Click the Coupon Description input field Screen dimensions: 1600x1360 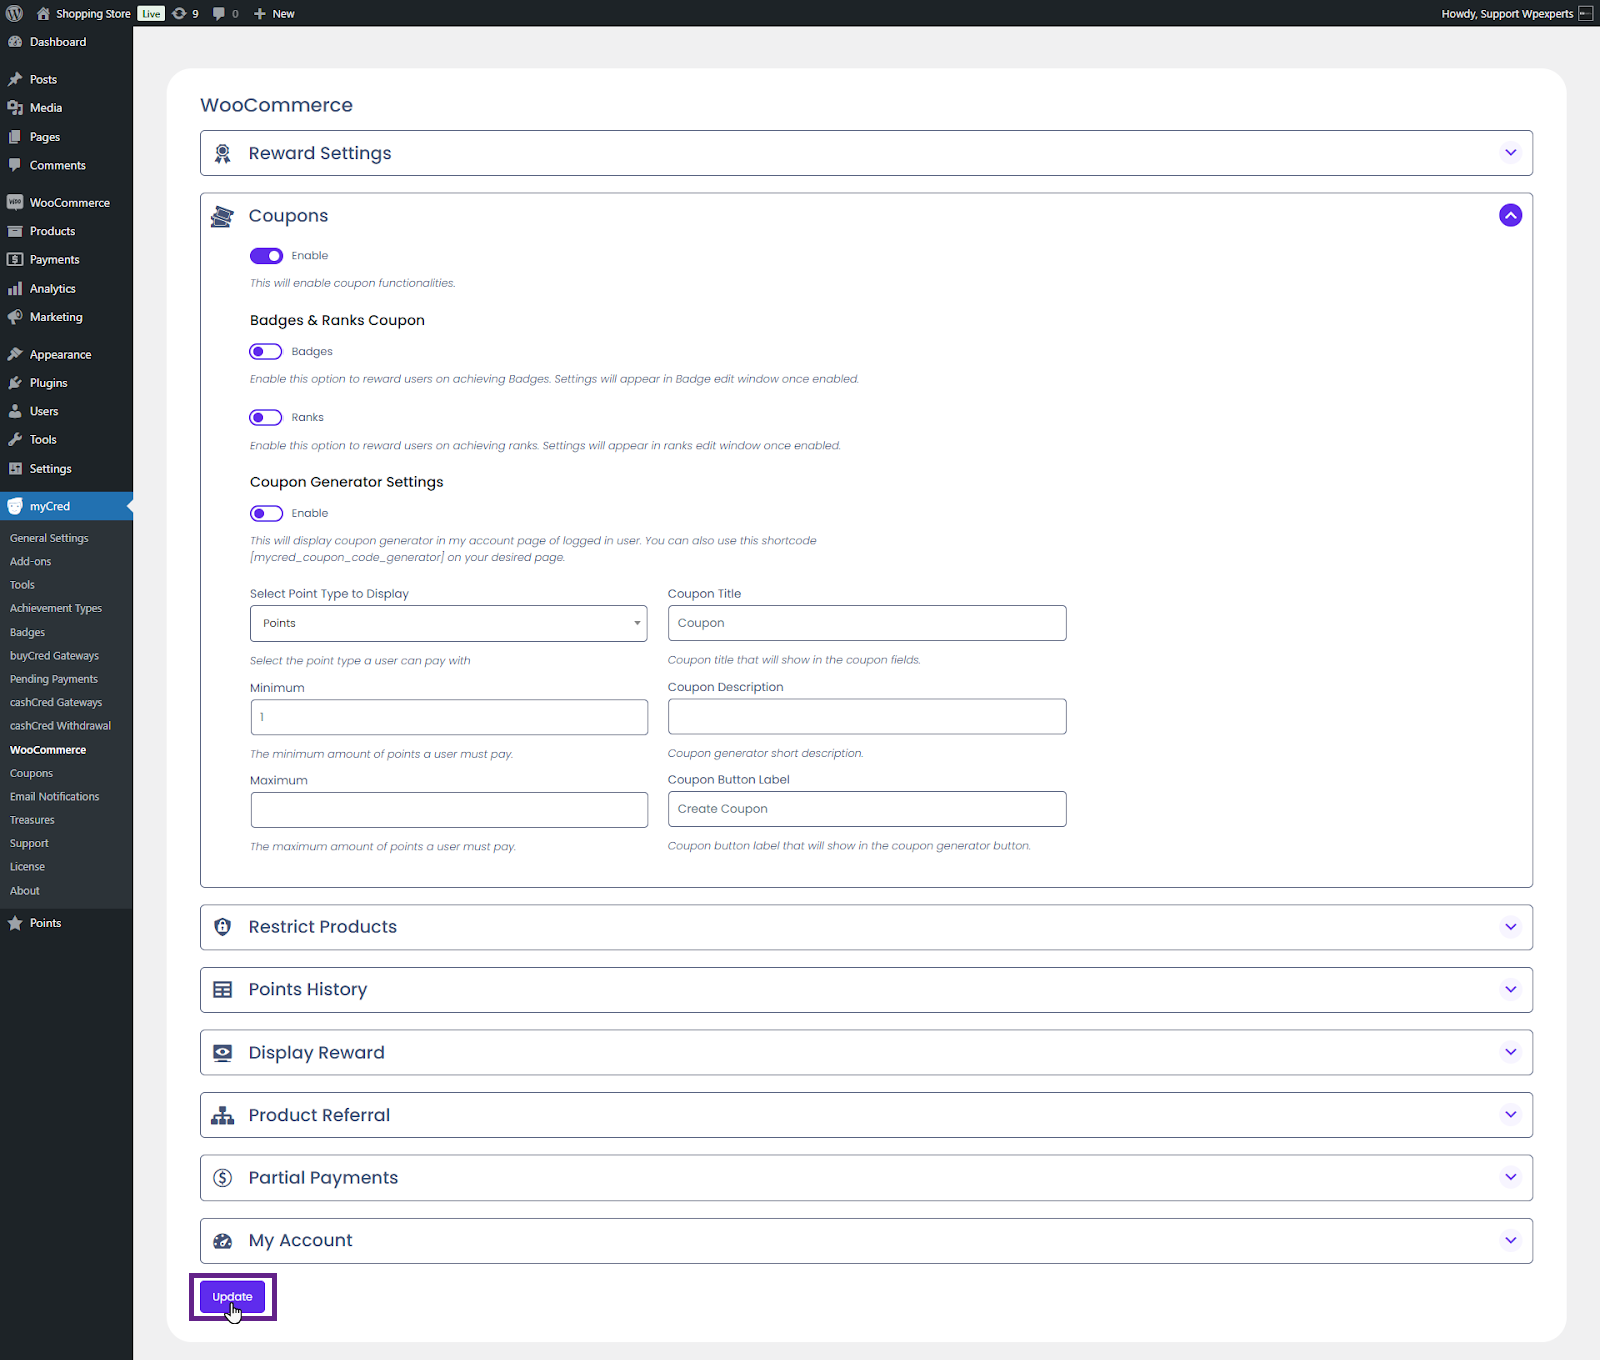click(866, 716)
